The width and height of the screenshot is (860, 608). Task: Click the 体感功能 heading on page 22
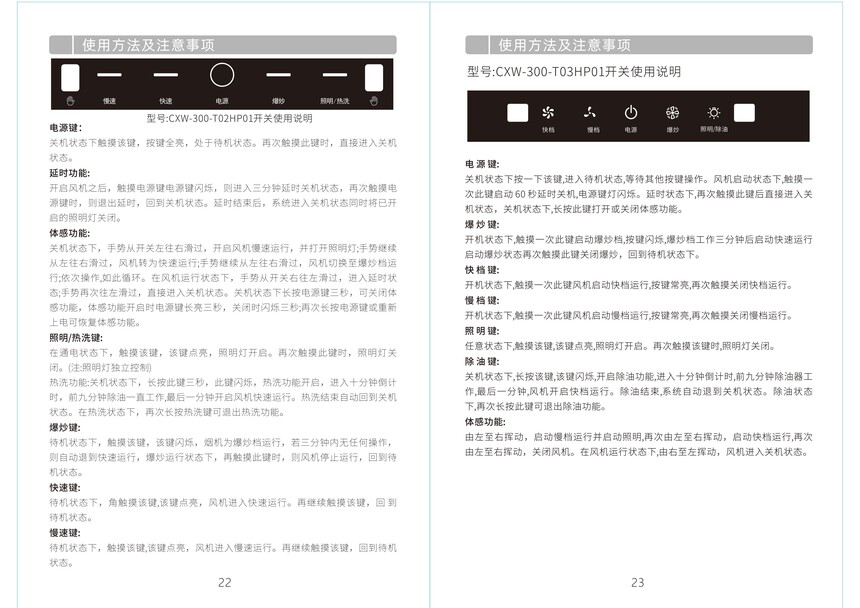70,233
